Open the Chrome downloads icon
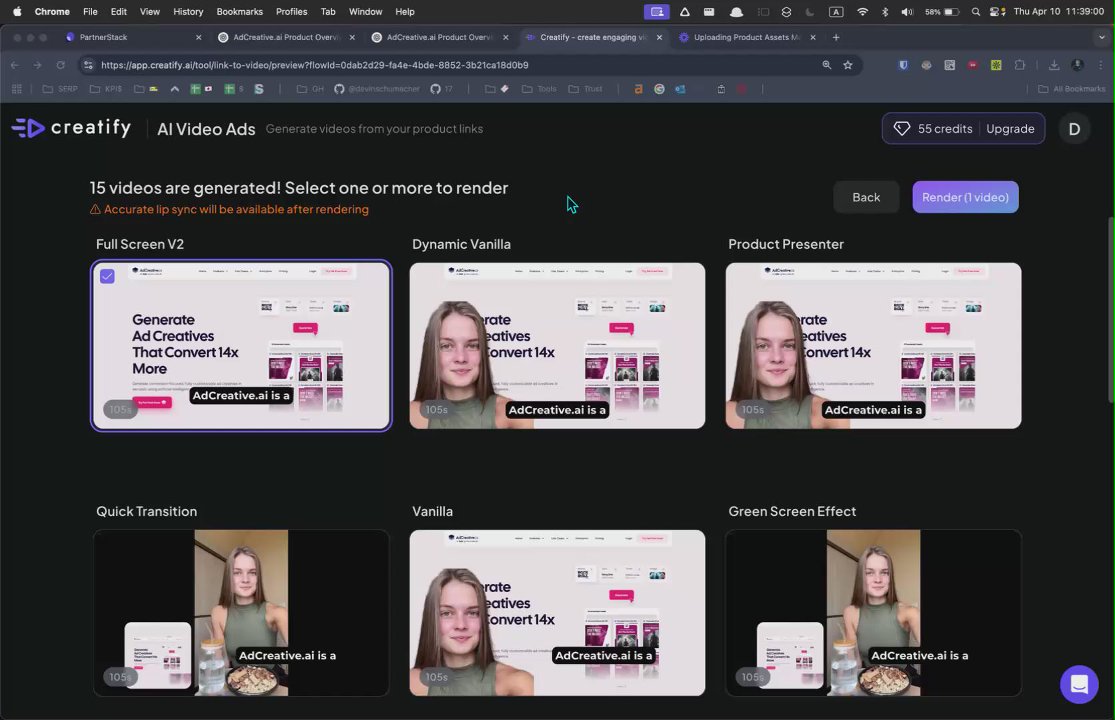 click(x=1054, y=65)
